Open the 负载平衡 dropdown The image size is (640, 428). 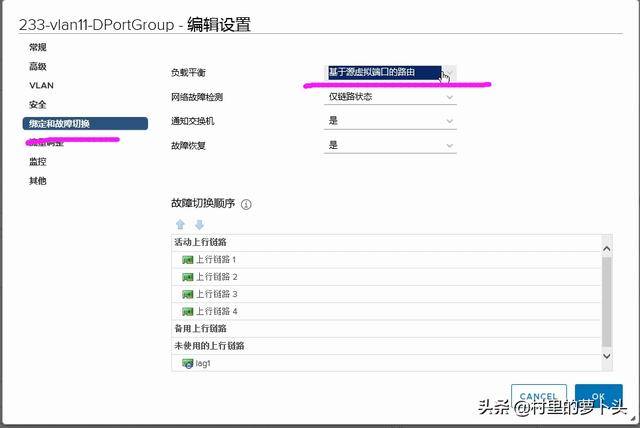(391, 73)
